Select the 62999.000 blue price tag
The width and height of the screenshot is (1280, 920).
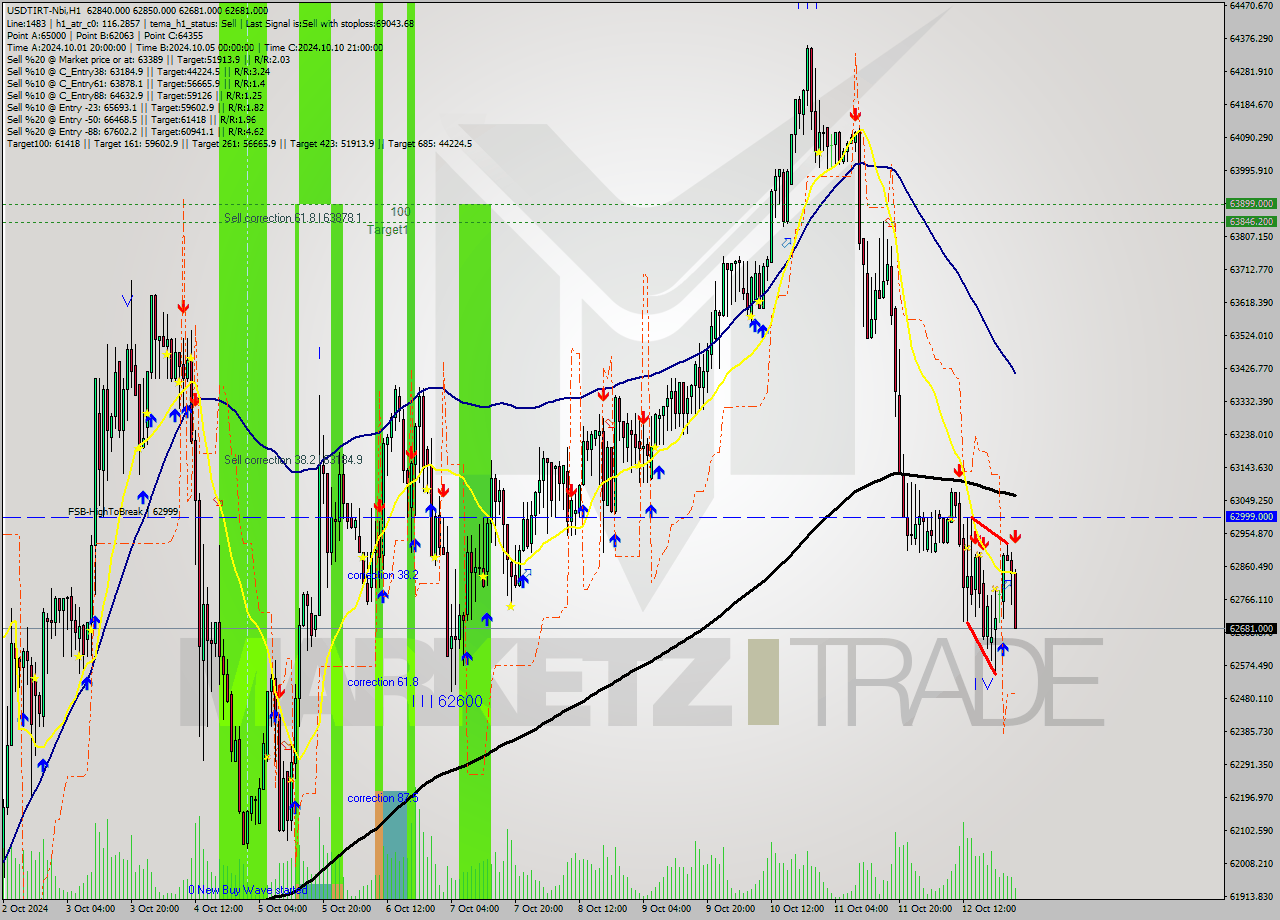coord(1251,517)
